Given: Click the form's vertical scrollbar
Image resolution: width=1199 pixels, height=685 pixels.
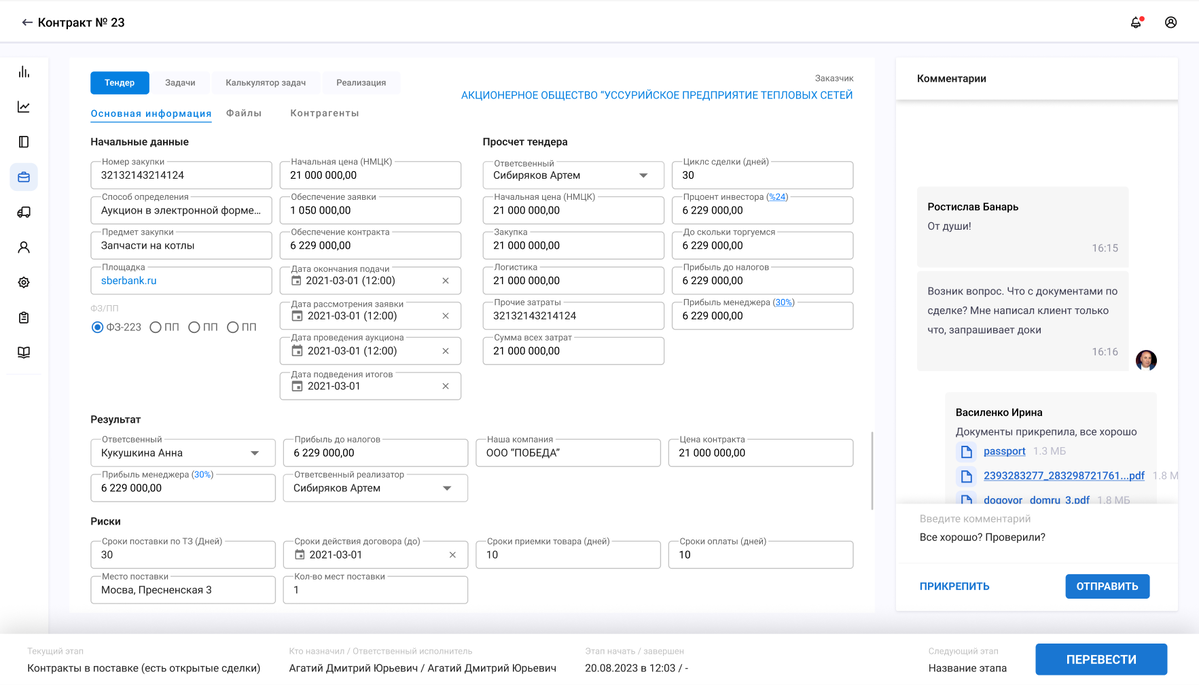Looking at the screenshot, I should tap(872, 471).
